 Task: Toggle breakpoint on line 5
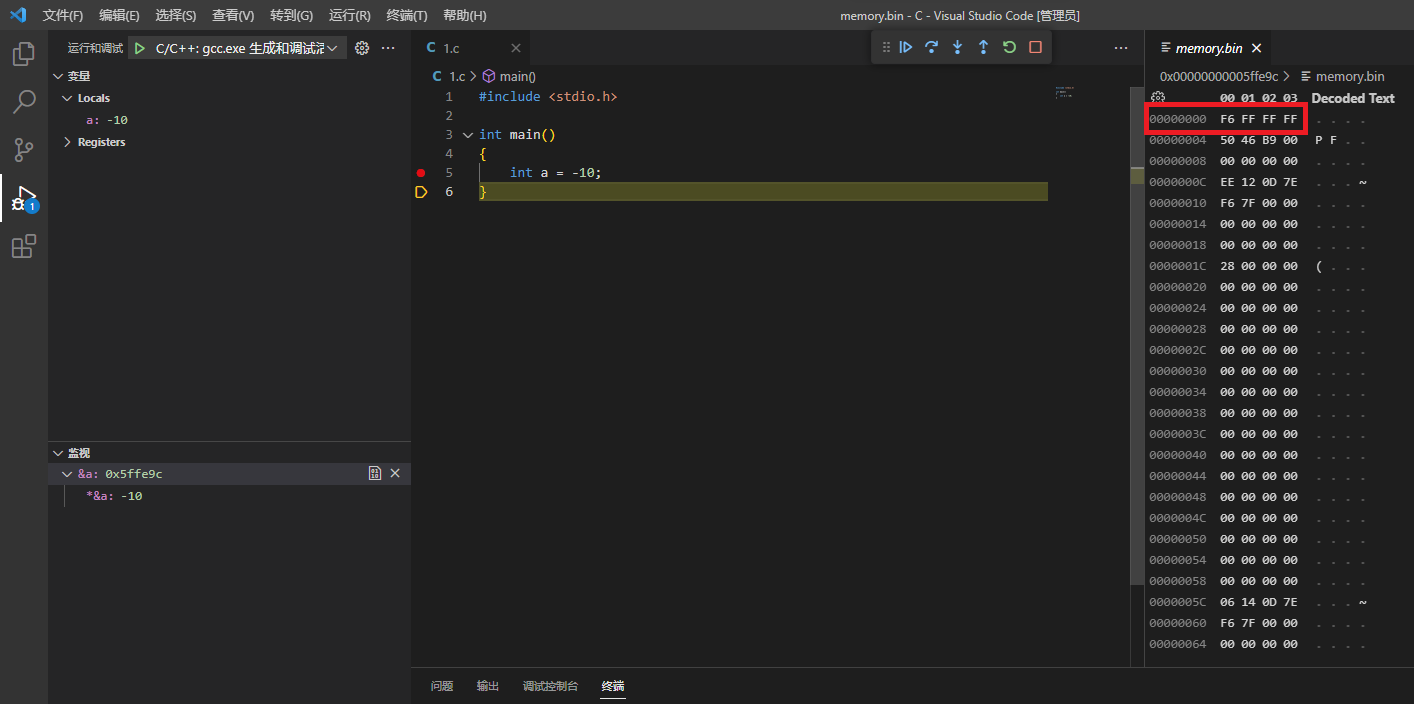point(421,173)
